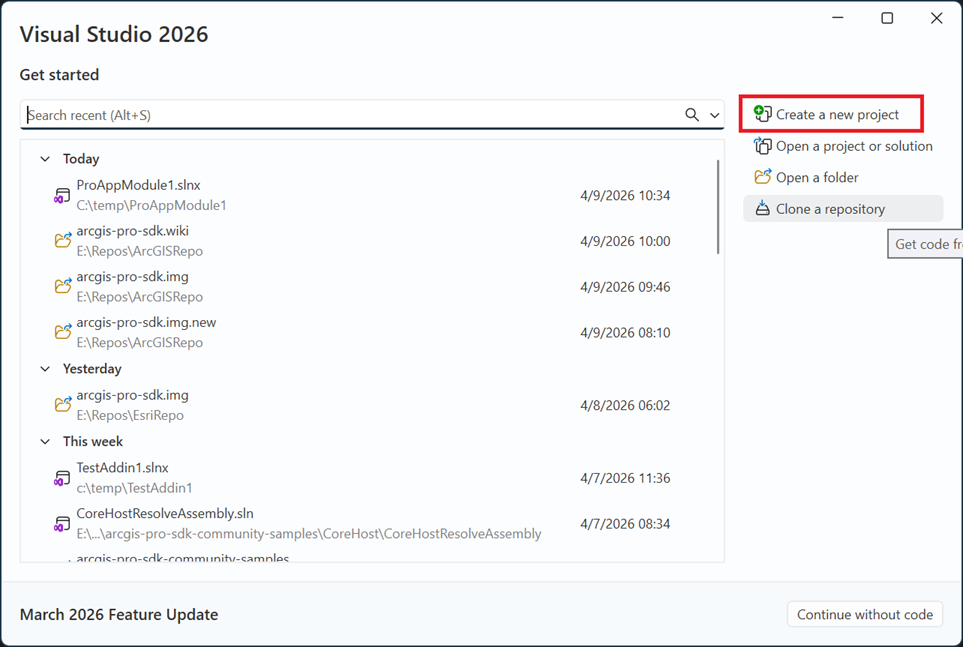The width and height of the screenshot is (963, 647).
Task: Click the Yesterday group header text
Action: 92,369
